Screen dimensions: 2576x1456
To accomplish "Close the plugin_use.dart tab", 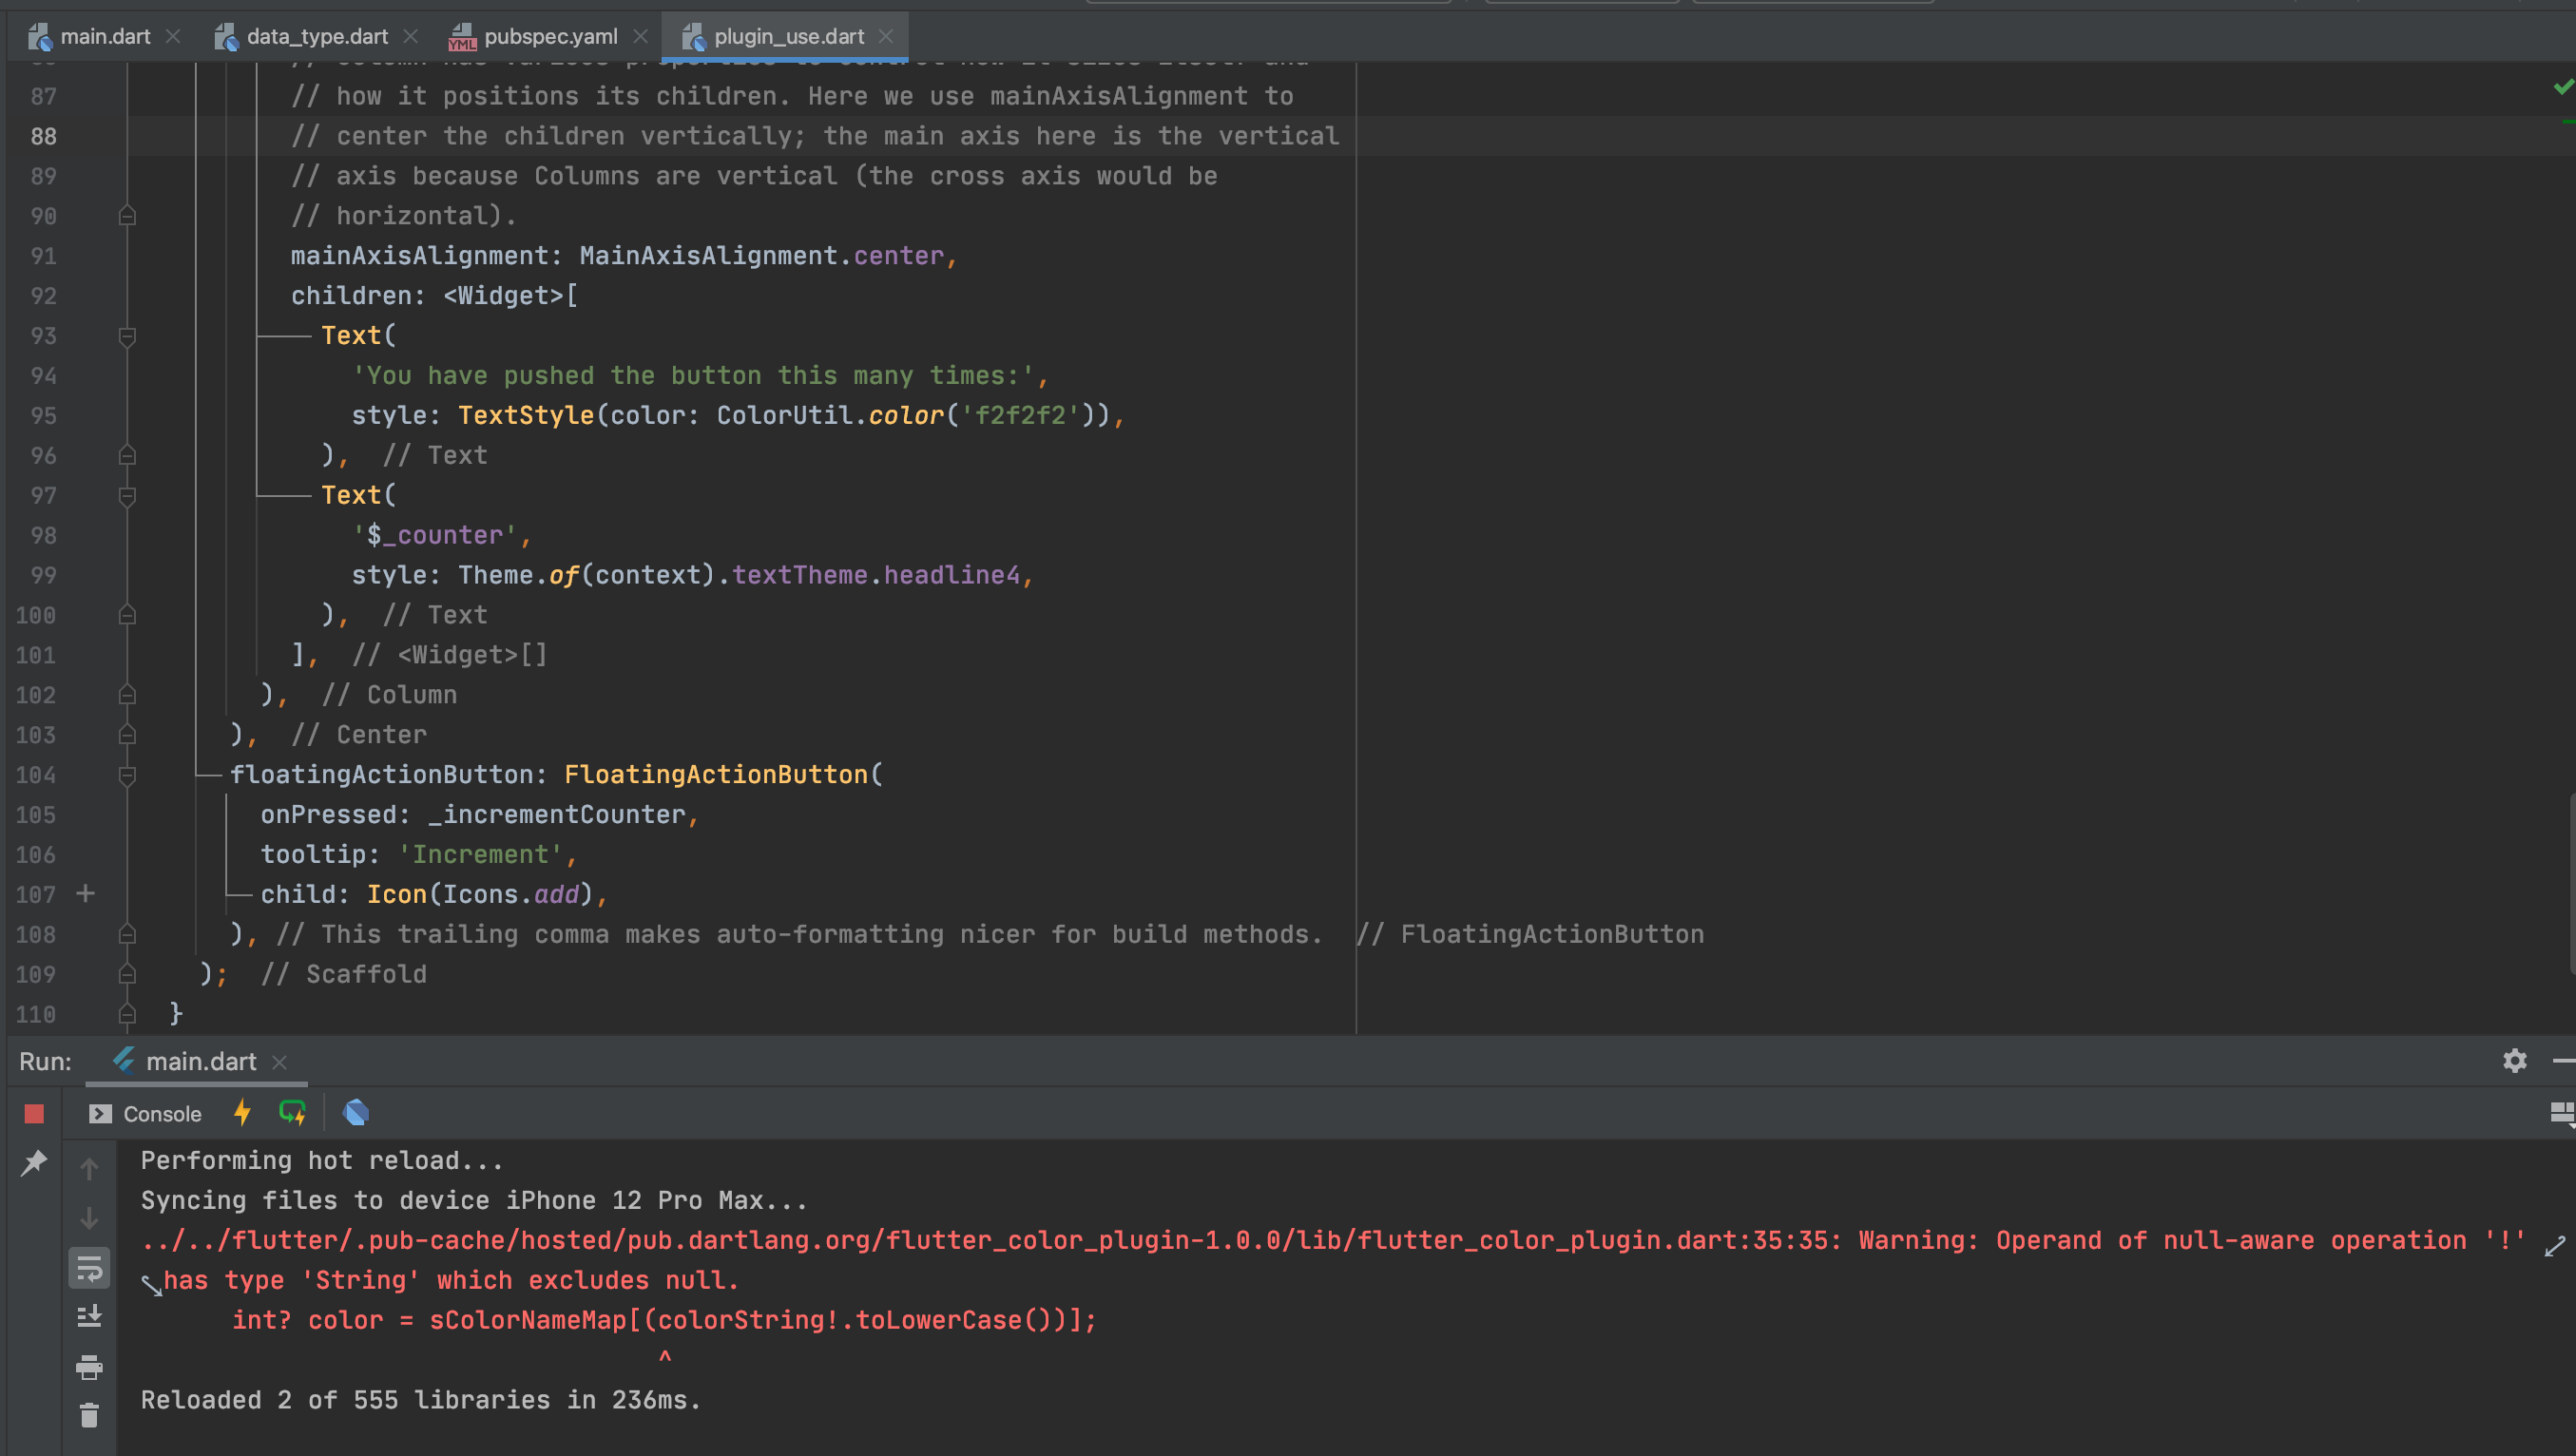I will [x=885, y=37].
